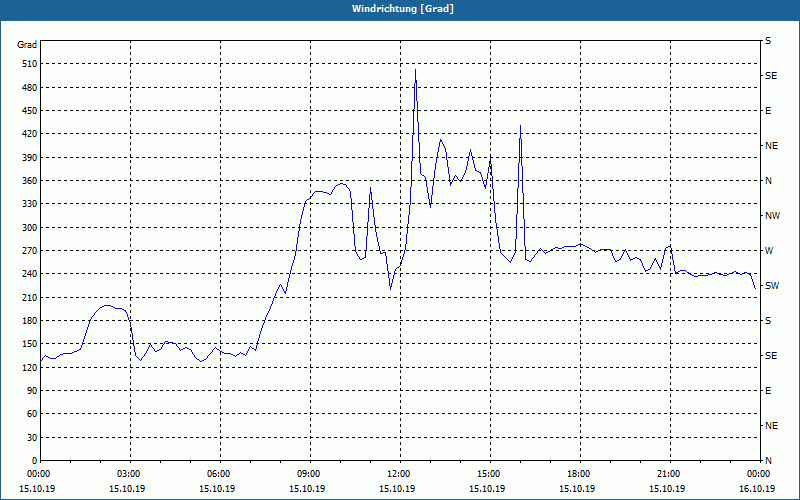Click the 15:00 time label
This screenshot has width=800, height=500.
point(490,474)
